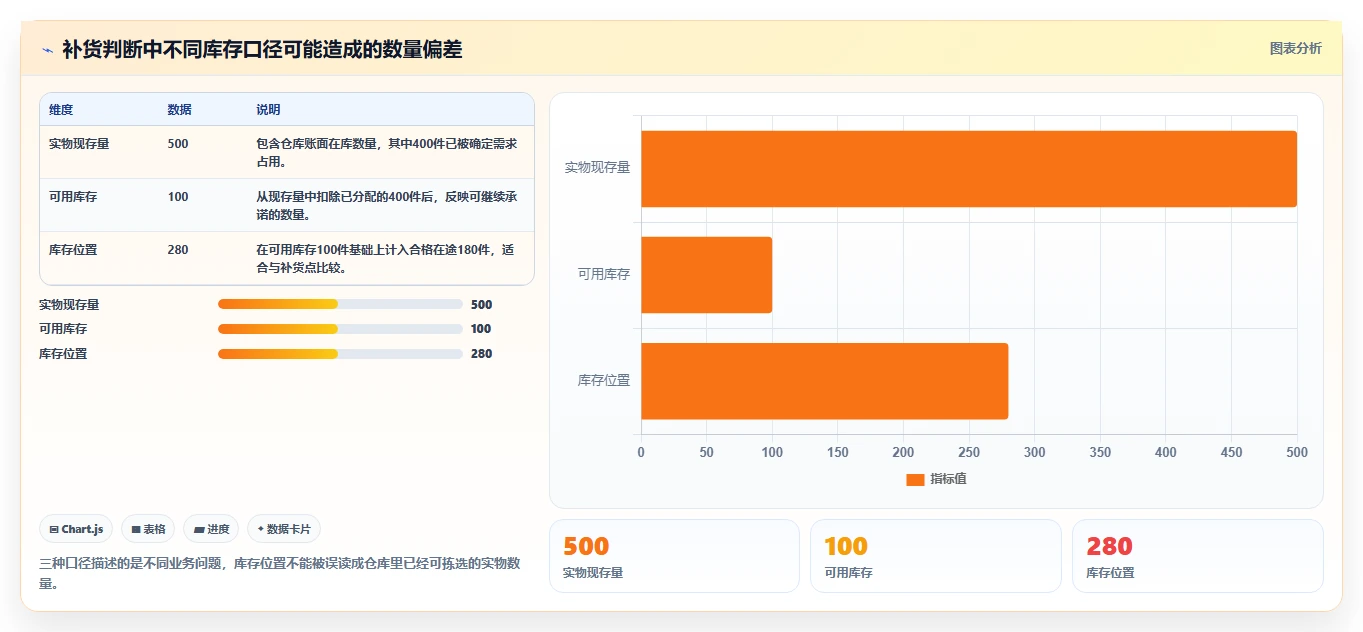Click the page title 补货判断中不同库存口径
Image resolution: width=1363 pixels, height=632 pixels.
[x=262, y=49]
